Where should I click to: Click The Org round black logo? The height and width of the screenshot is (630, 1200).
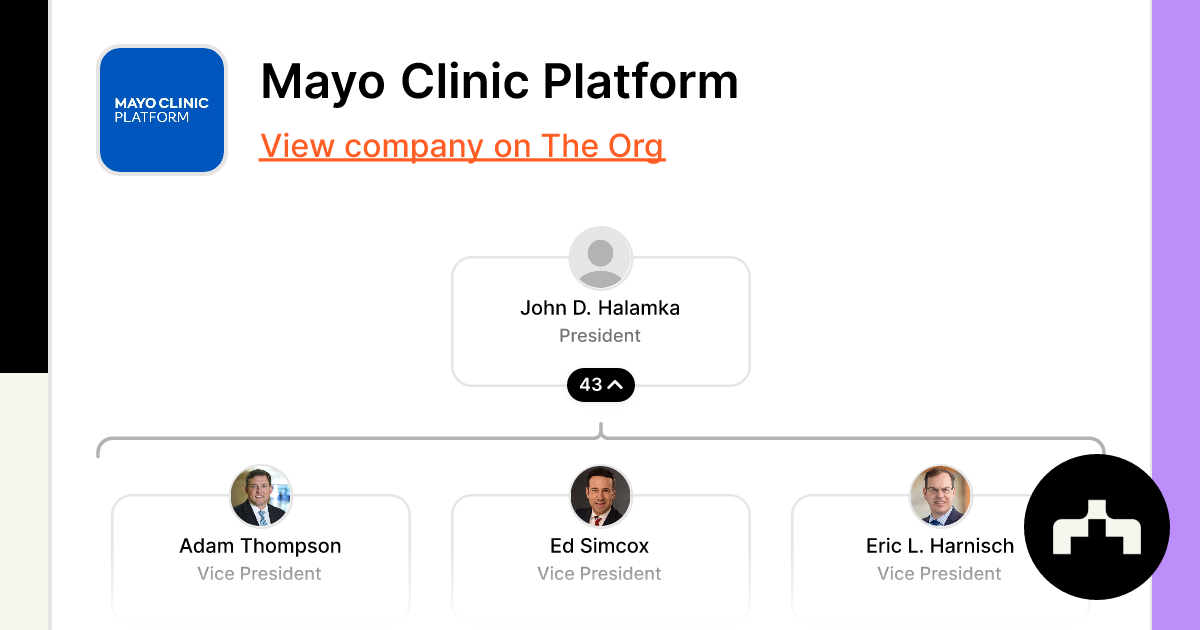pyautogui.click(x=1097, y=527)
